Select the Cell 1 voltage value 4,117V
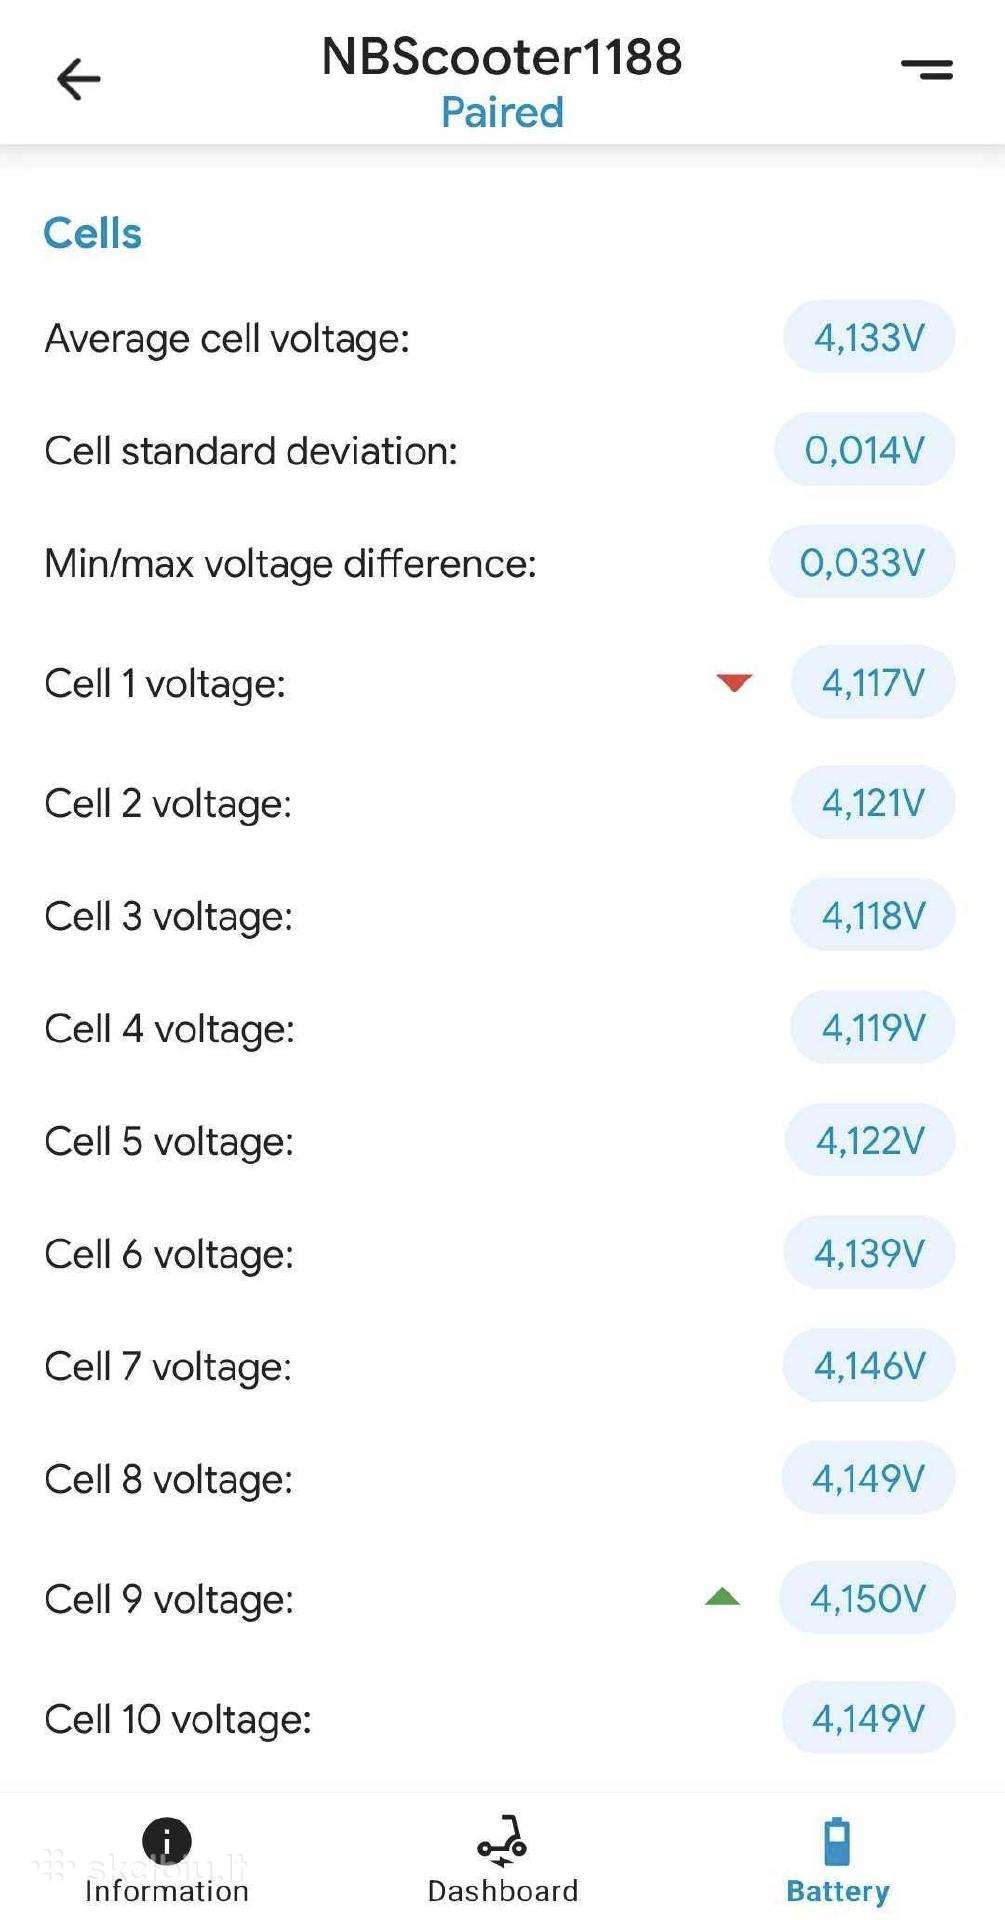 (x=873, y=683)
